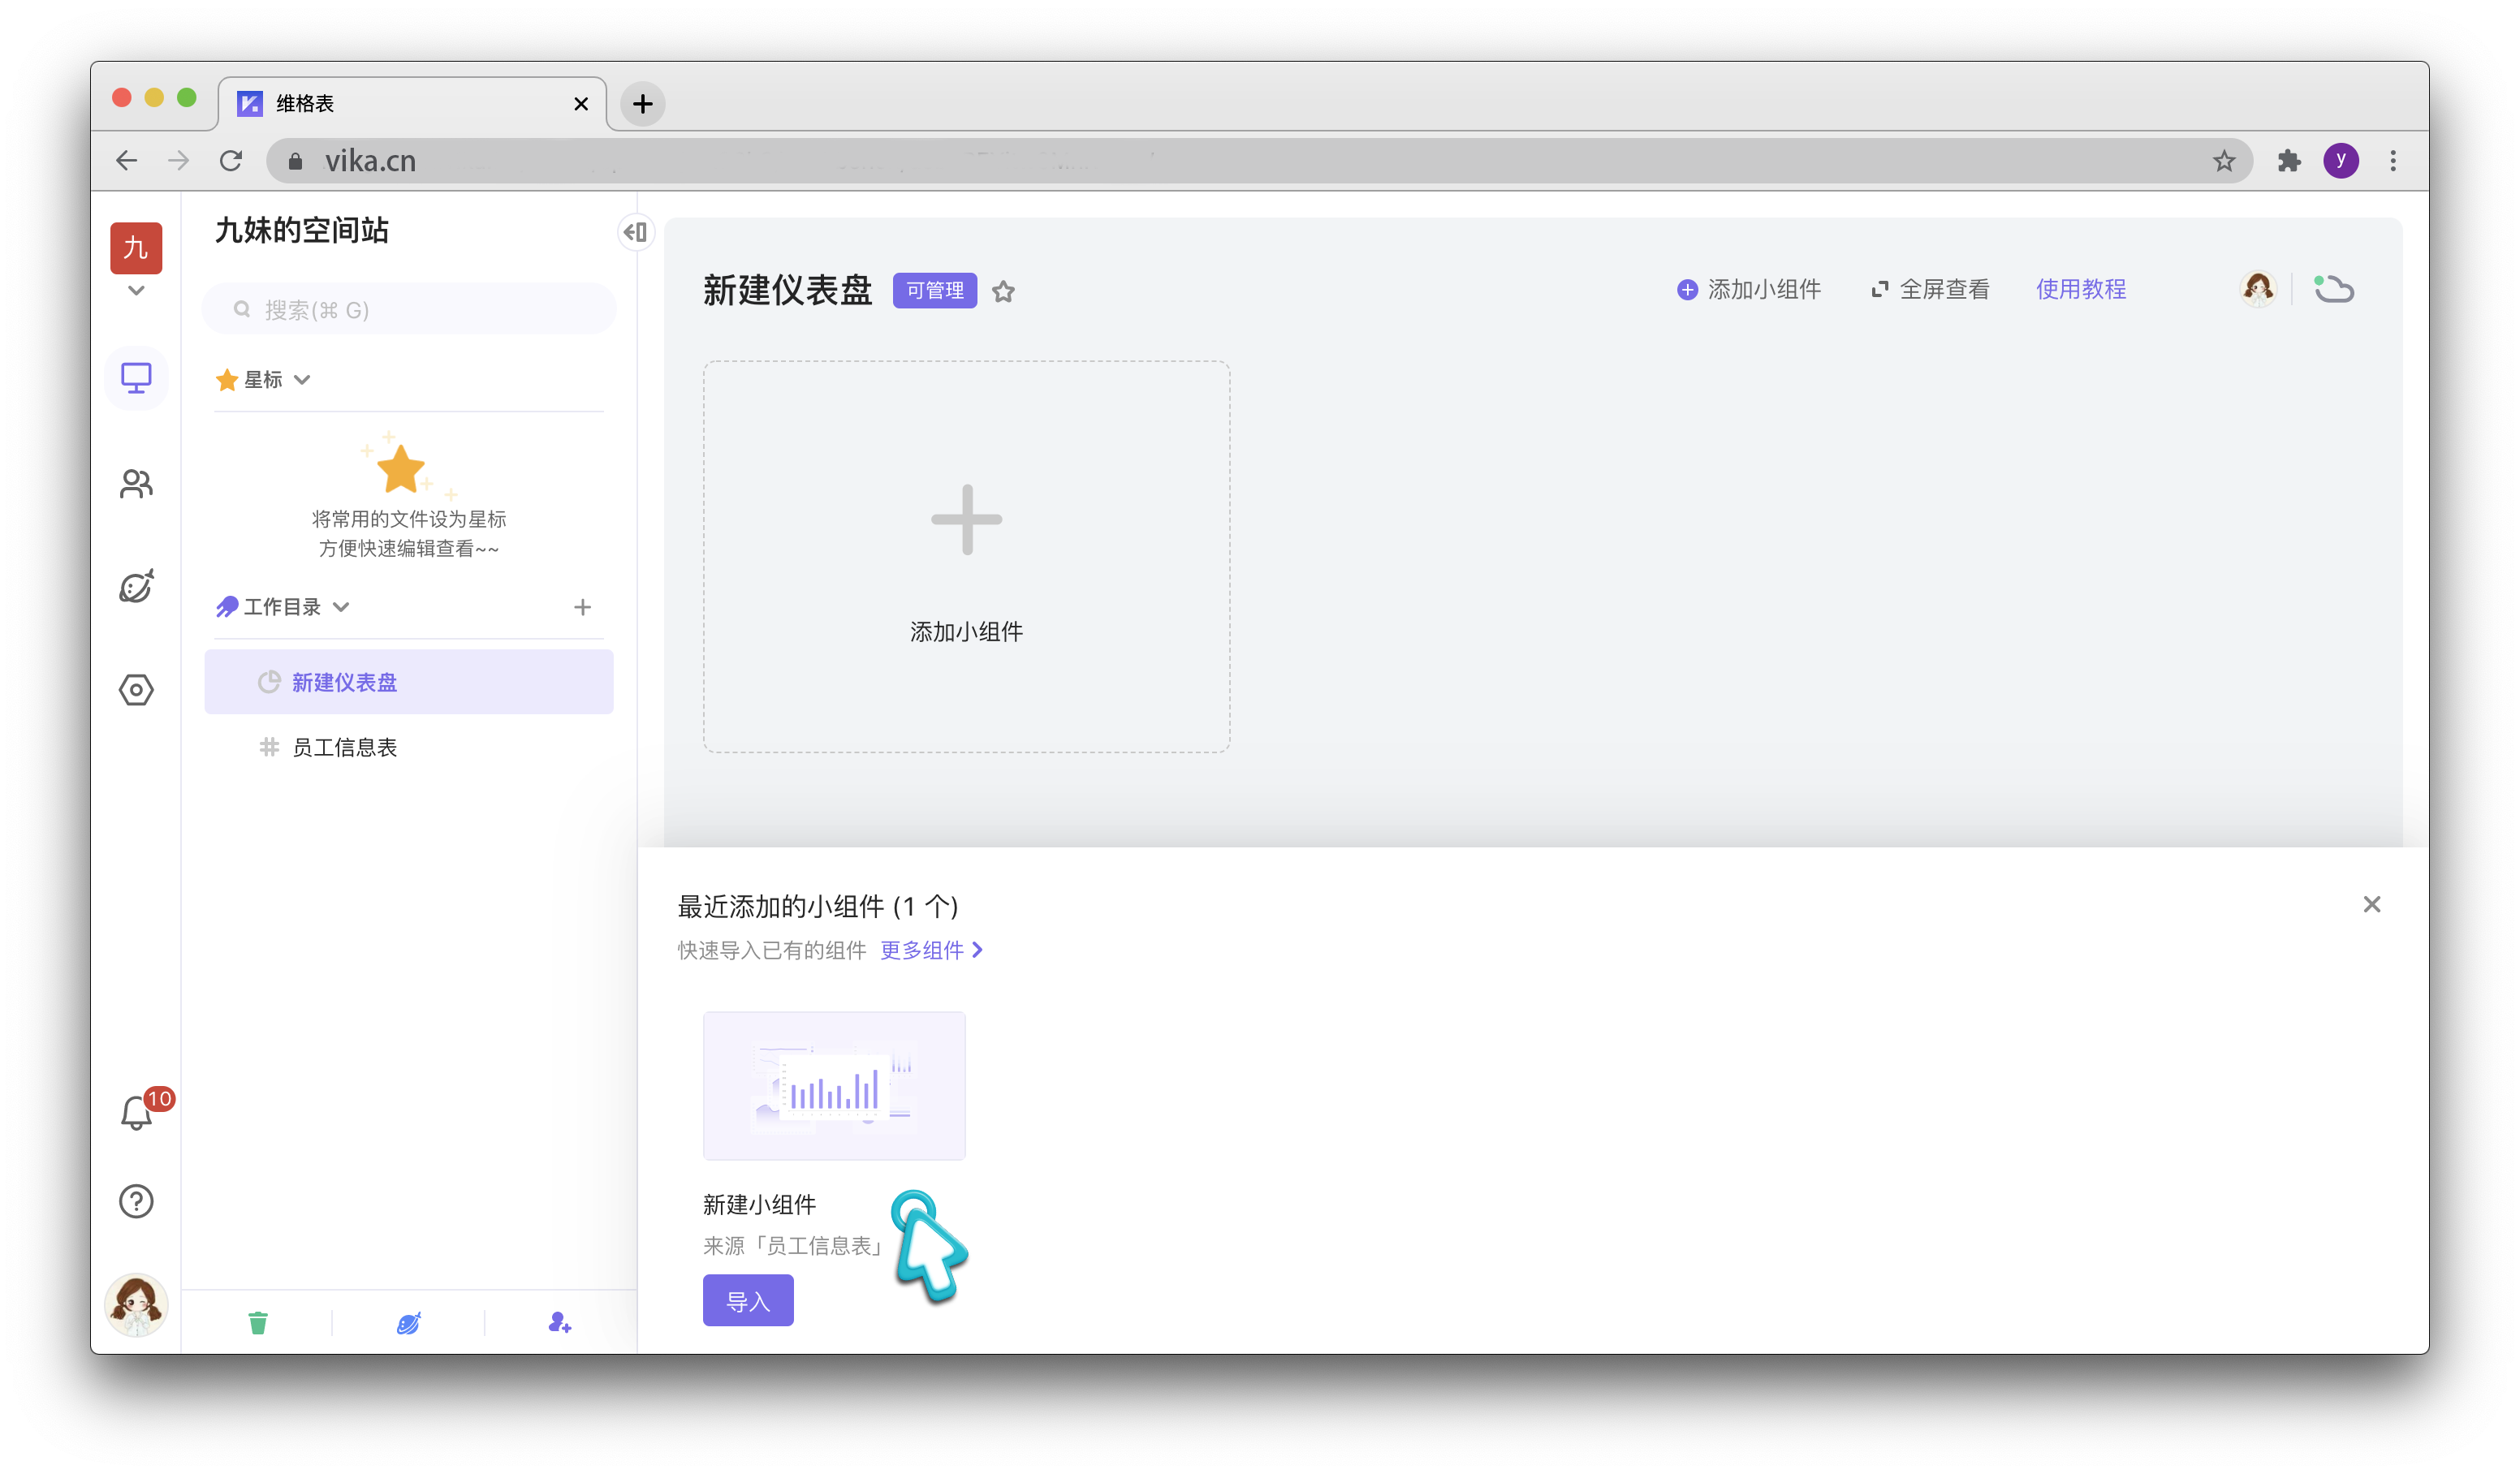Open the contacts panel icon
2520x1474 pixels.
click(136, 483)
